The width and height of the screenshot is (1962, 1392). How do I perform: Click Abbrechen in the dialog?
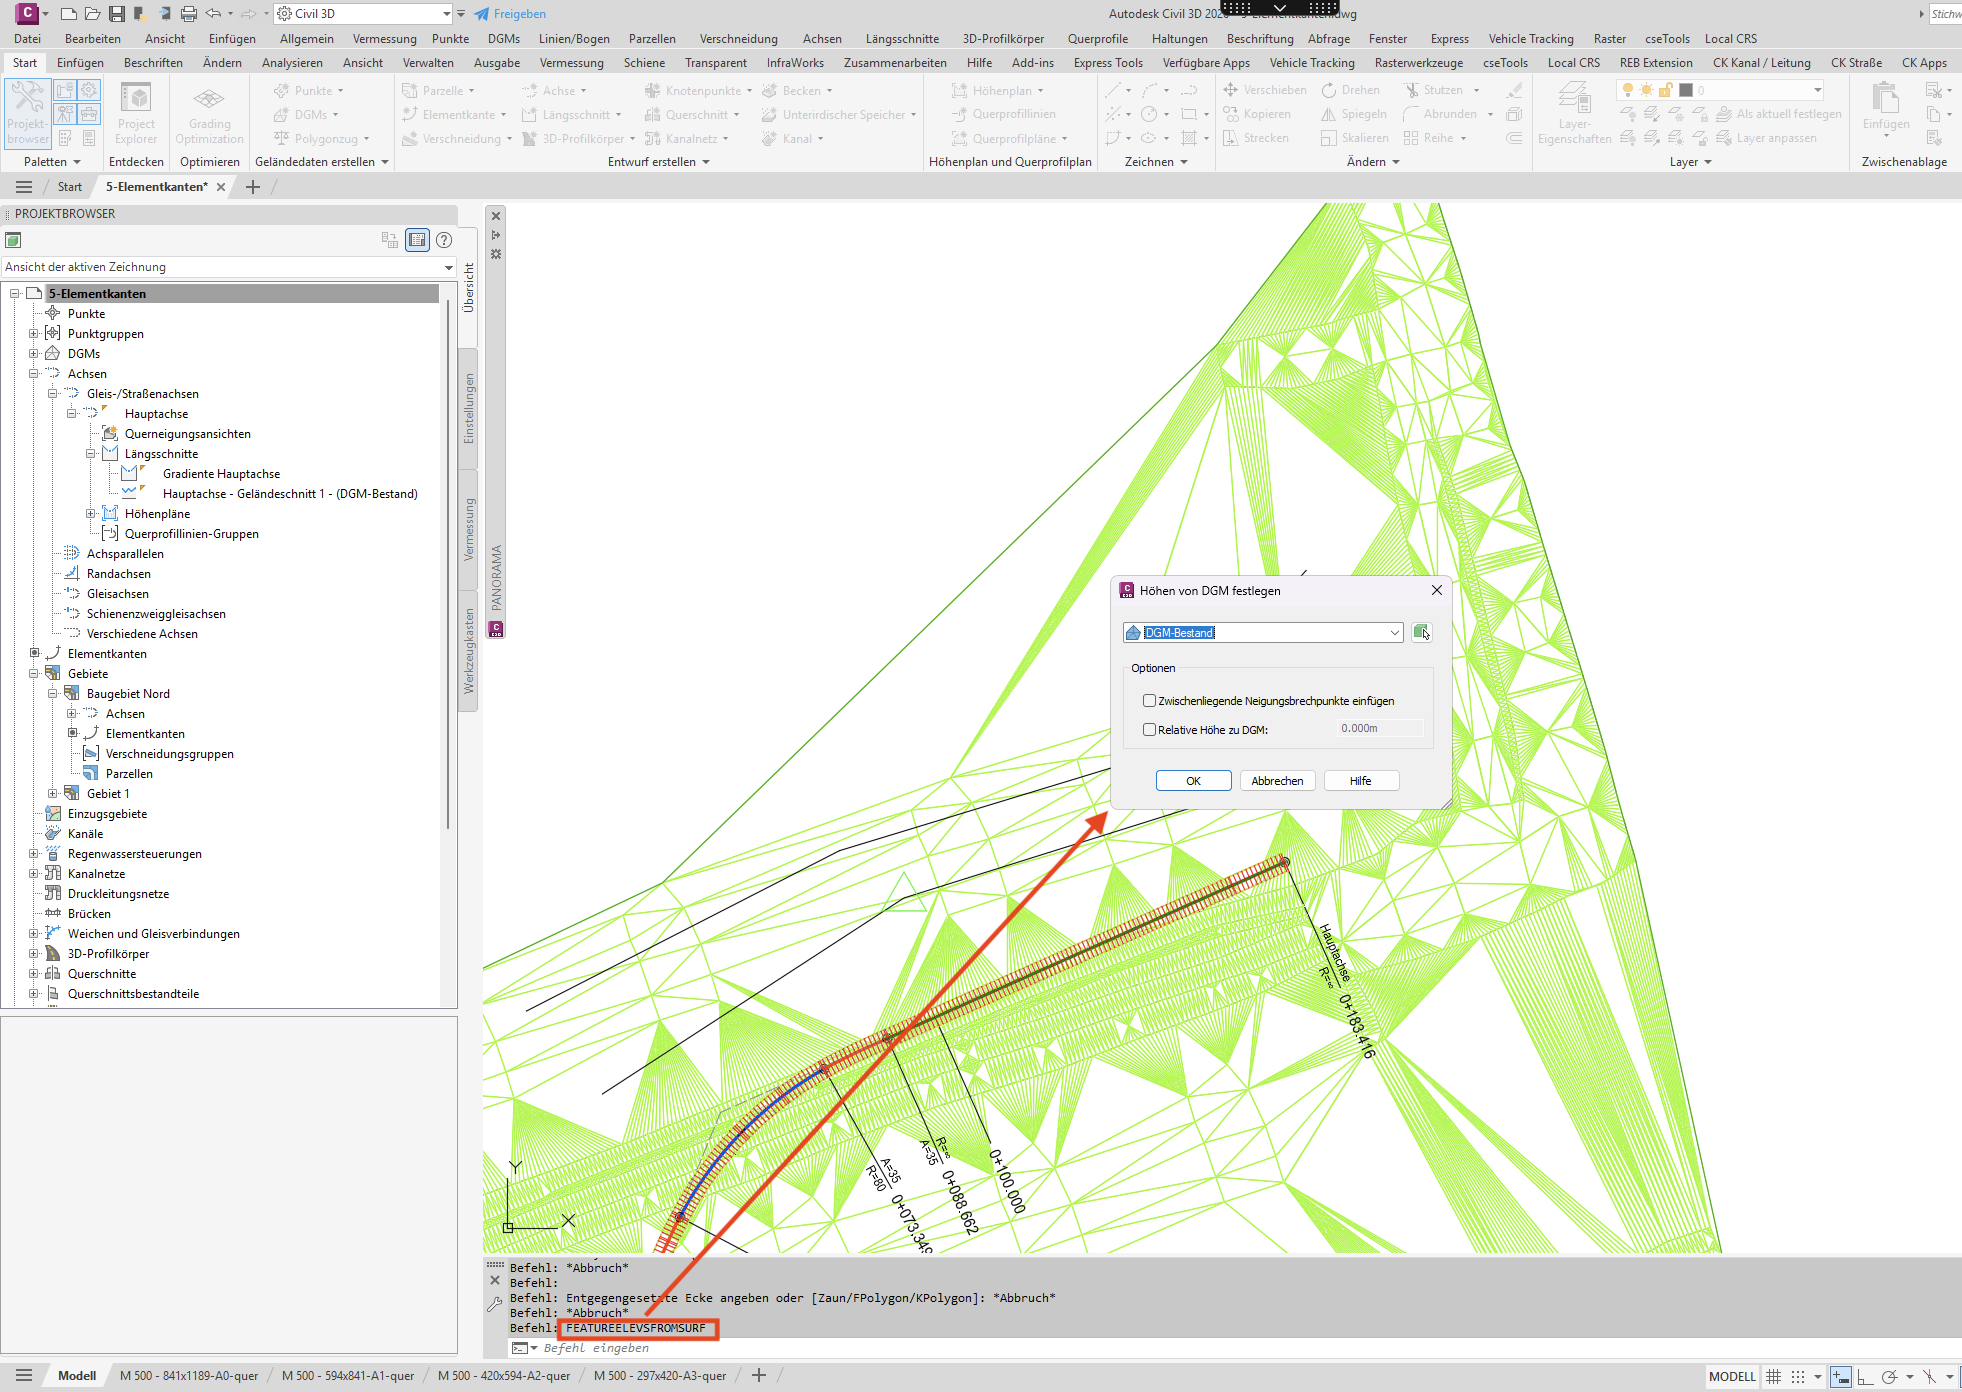click(1277, 781)
